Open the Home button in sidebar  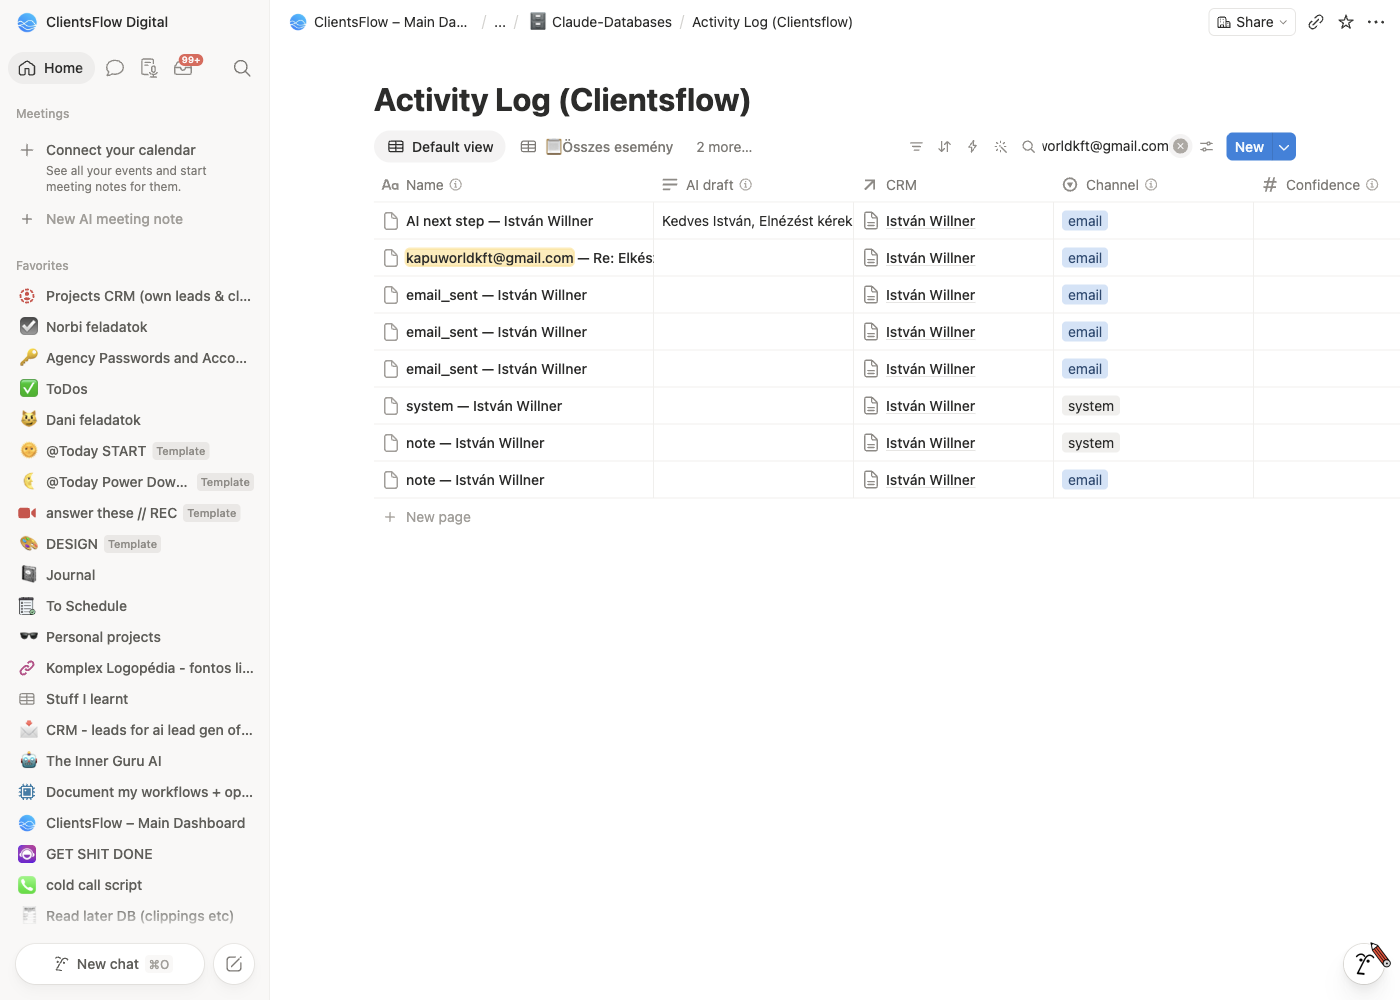(51, 68)
